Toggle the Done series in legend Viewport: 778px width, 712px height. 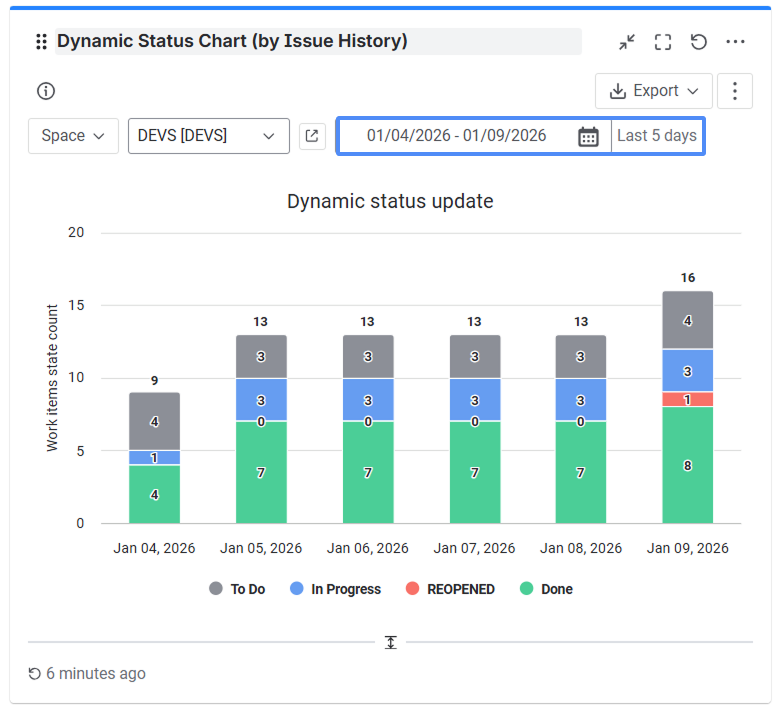coord(546,589)
